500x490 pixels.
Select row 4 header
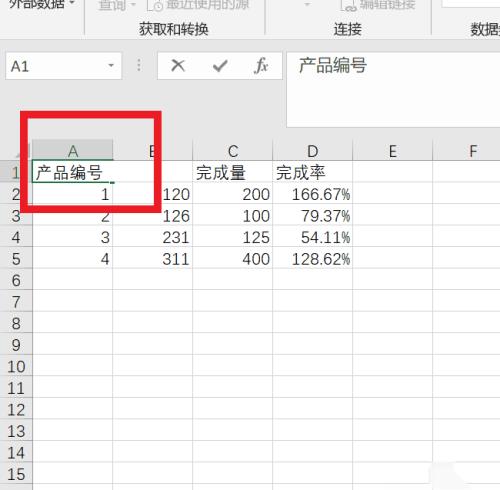(16, 237)
